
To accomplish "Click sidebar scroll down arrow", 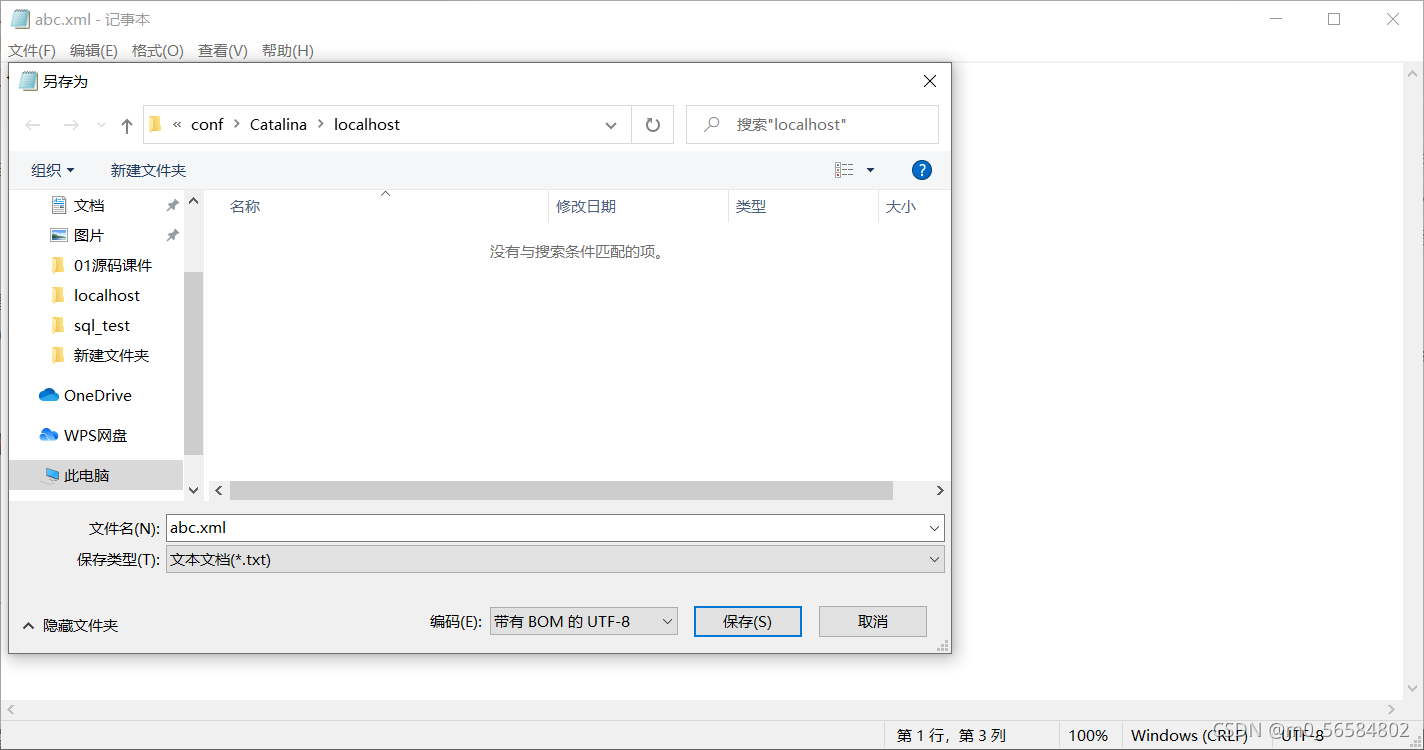I will (x=194, y=491).
